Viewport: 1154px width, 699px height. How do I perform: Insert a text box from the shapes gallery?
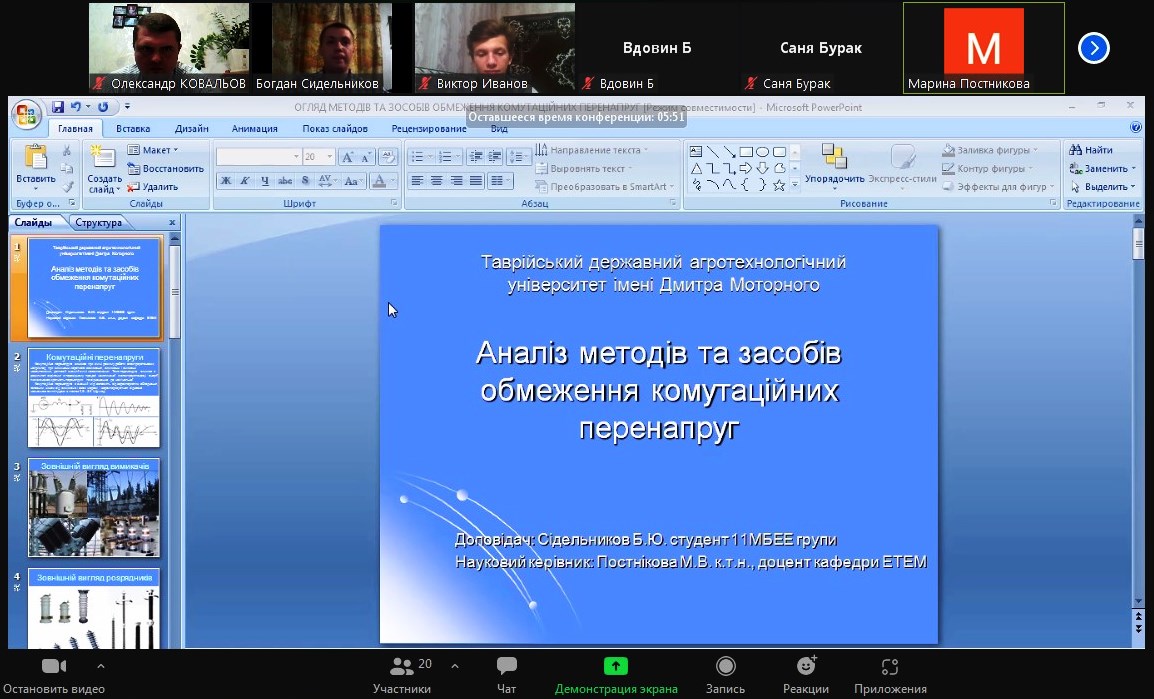[695, 152]
